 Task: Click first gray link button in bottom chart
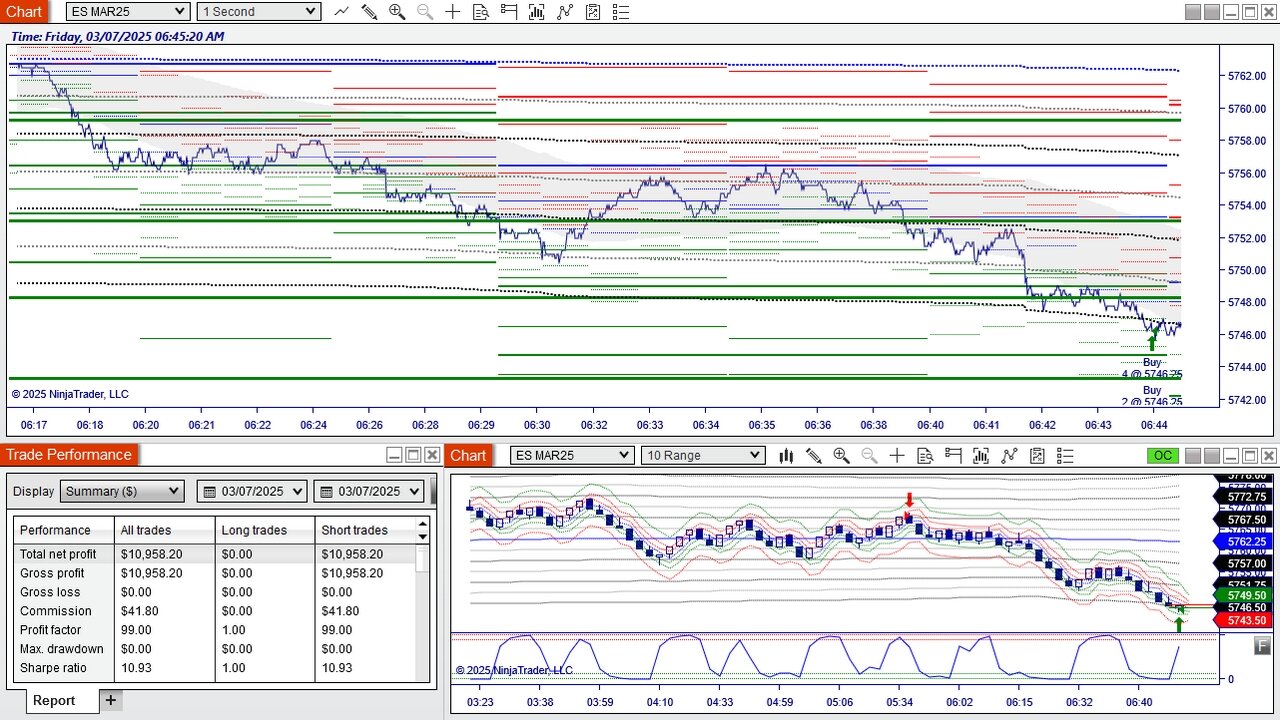[x=1192, y=456]
